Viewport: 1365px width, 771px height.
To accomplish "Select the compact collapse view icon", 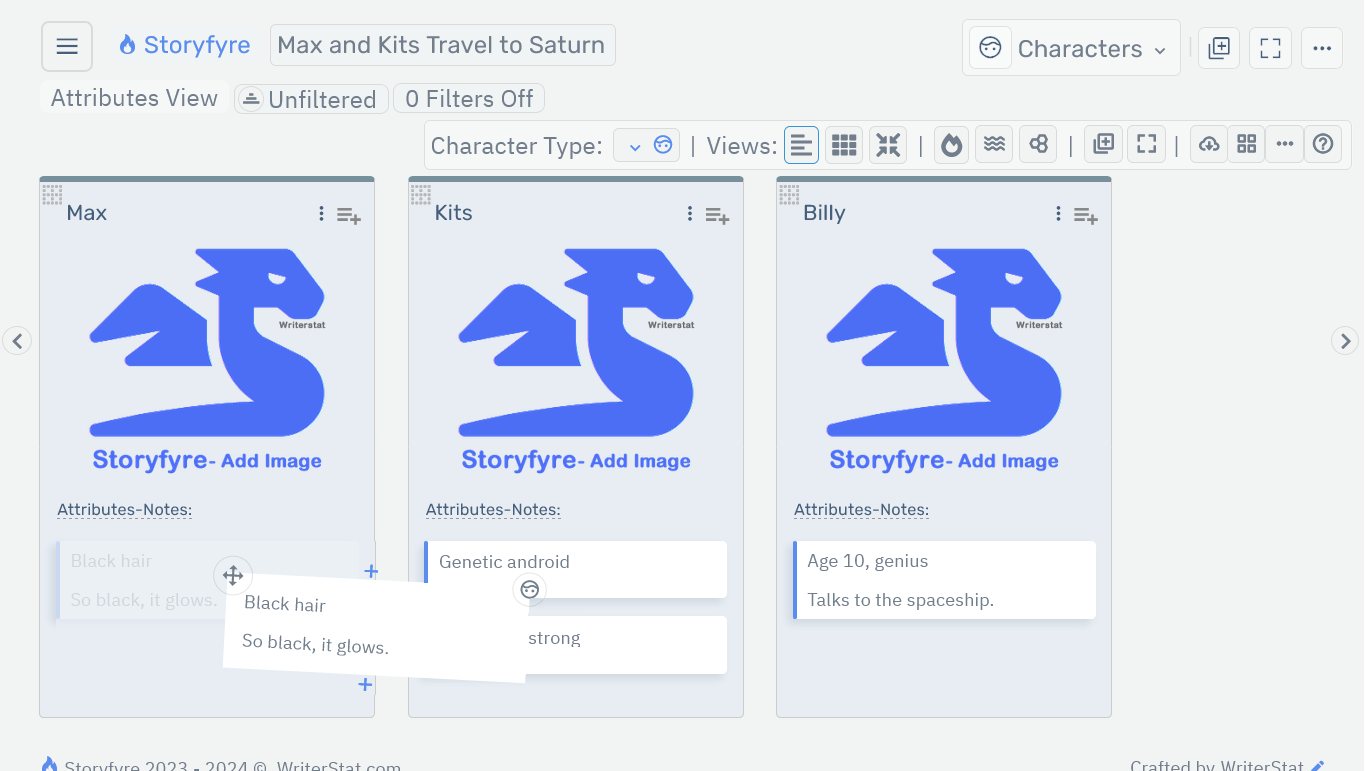I will pos(887,143).
